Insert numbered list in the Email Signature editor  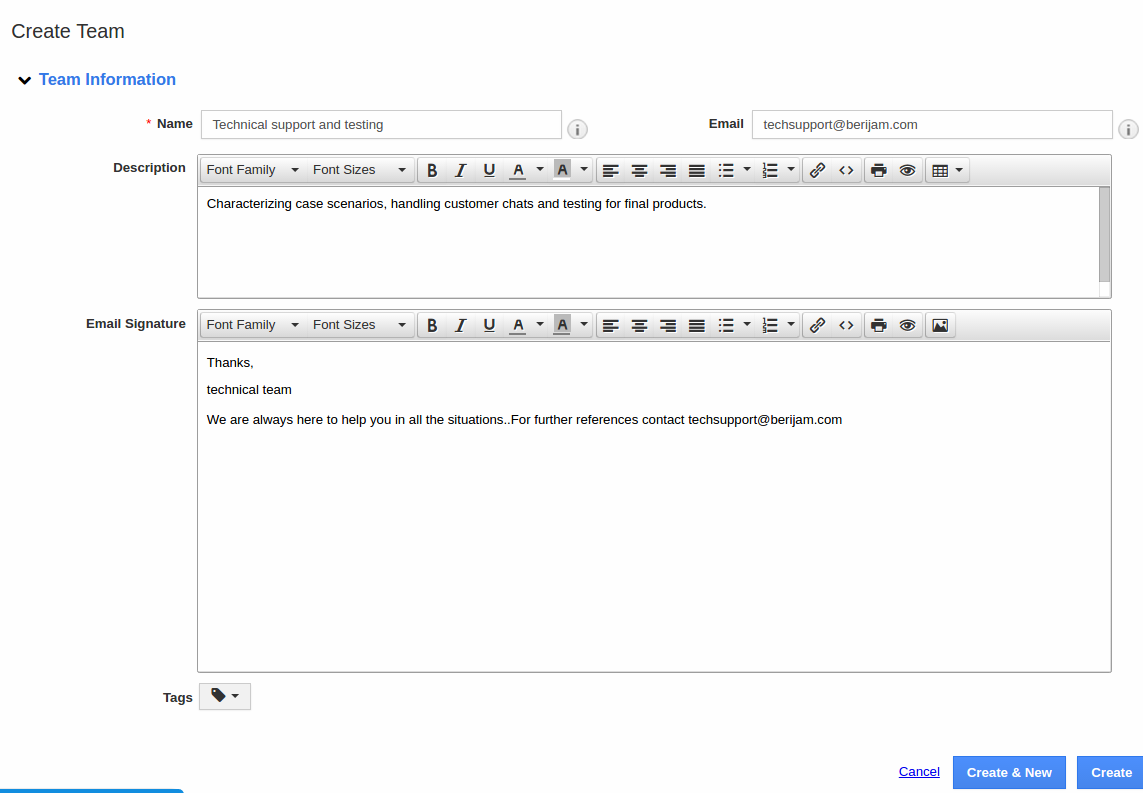pyautogui.click(x=770, y=325)
